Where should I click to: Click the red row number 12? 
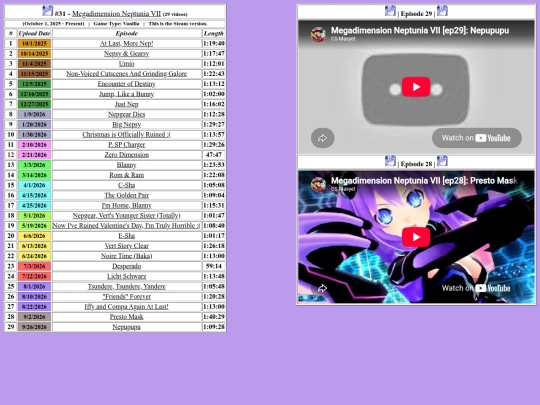[11, 155]
